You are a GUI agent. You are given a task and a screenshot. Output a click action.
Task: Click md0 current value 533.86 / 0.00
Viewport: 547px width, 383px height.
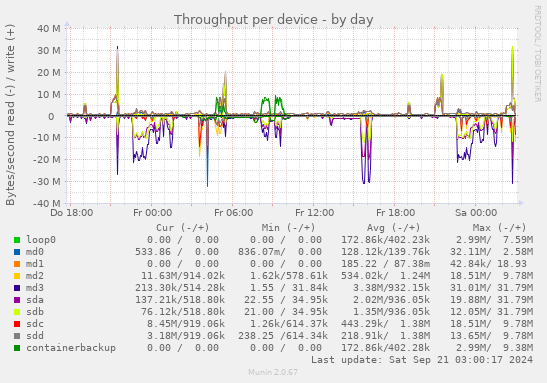177,252
